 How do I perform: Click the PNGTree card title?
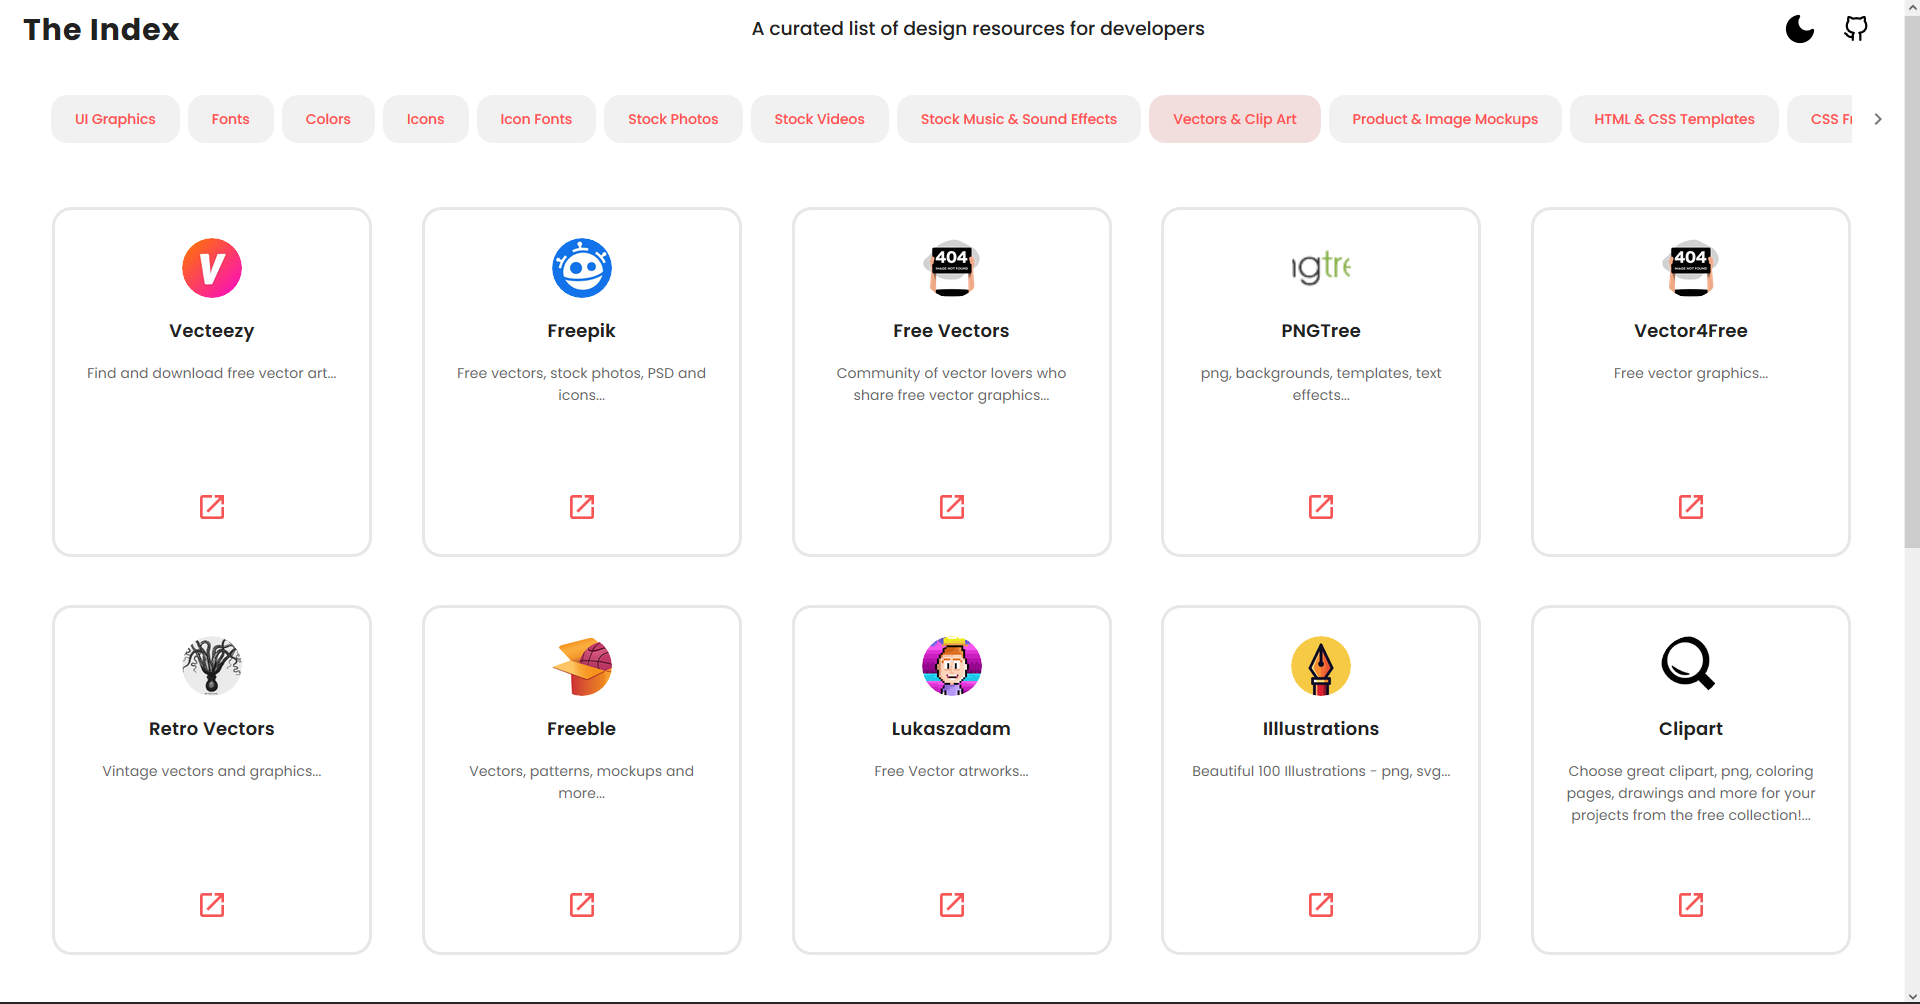(x=1321, y=331)
